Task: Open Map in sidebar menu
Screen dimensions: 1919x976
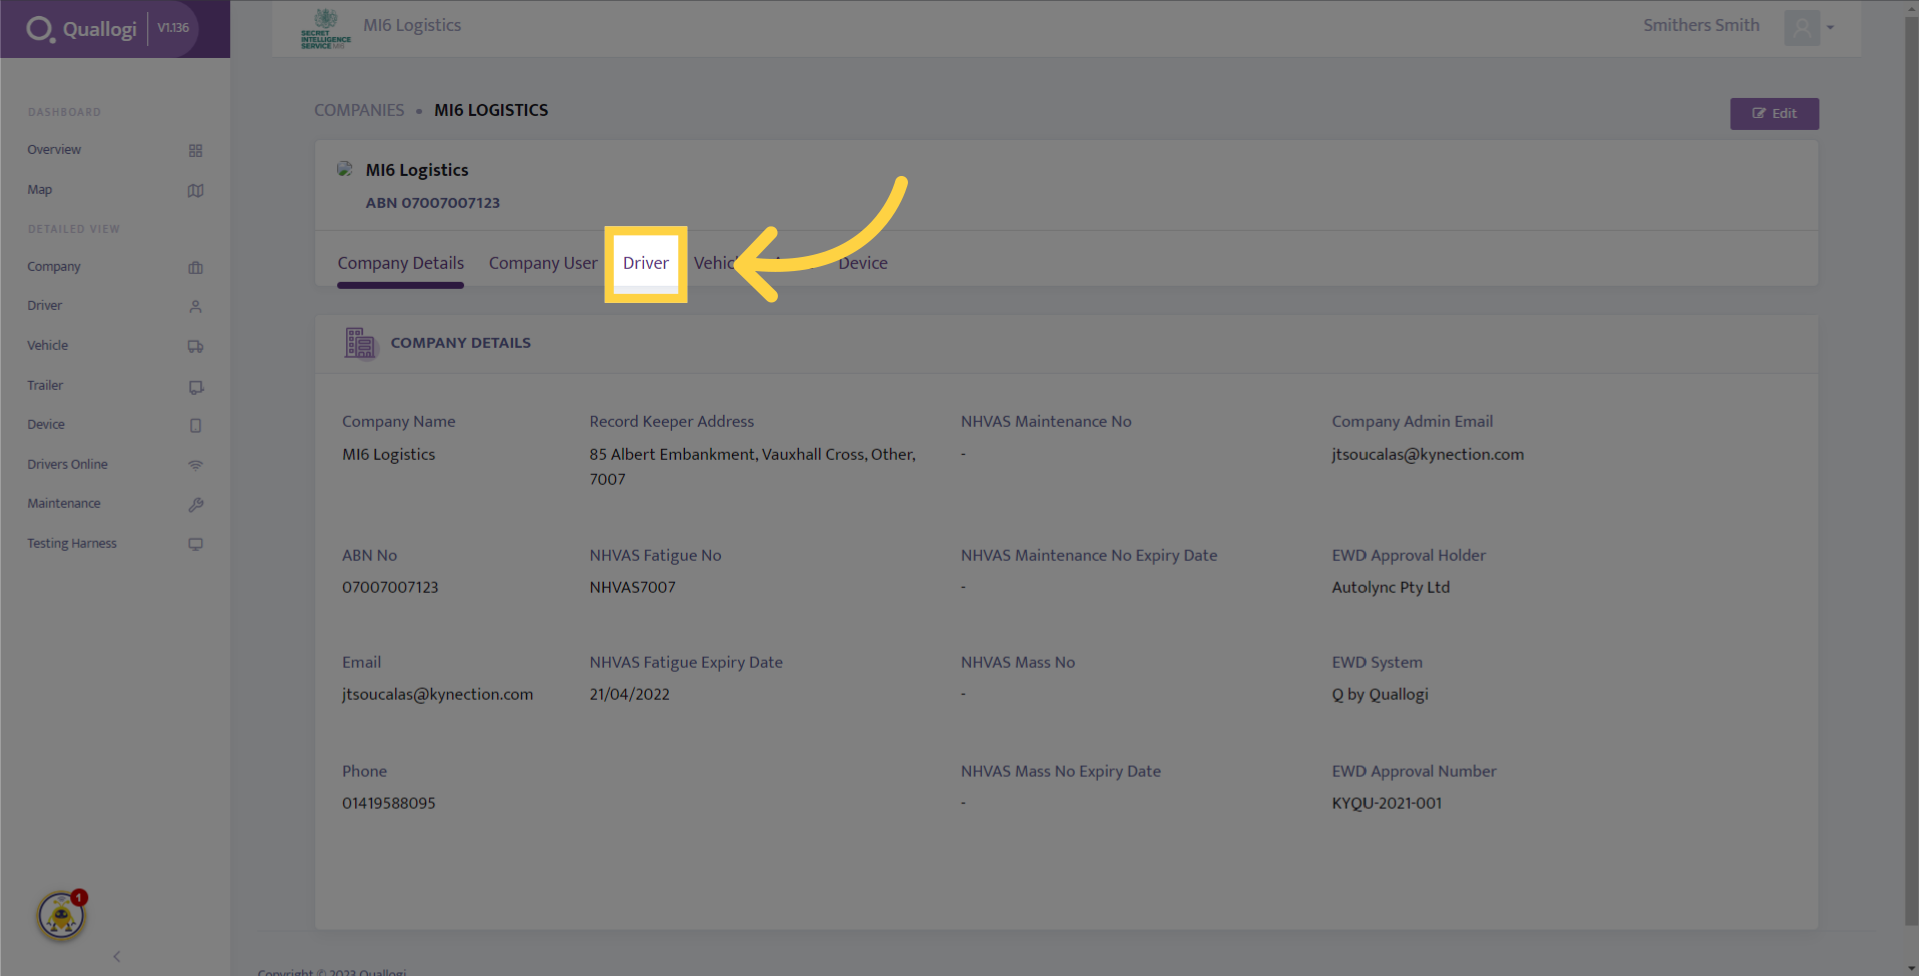Action: point(40,190)
